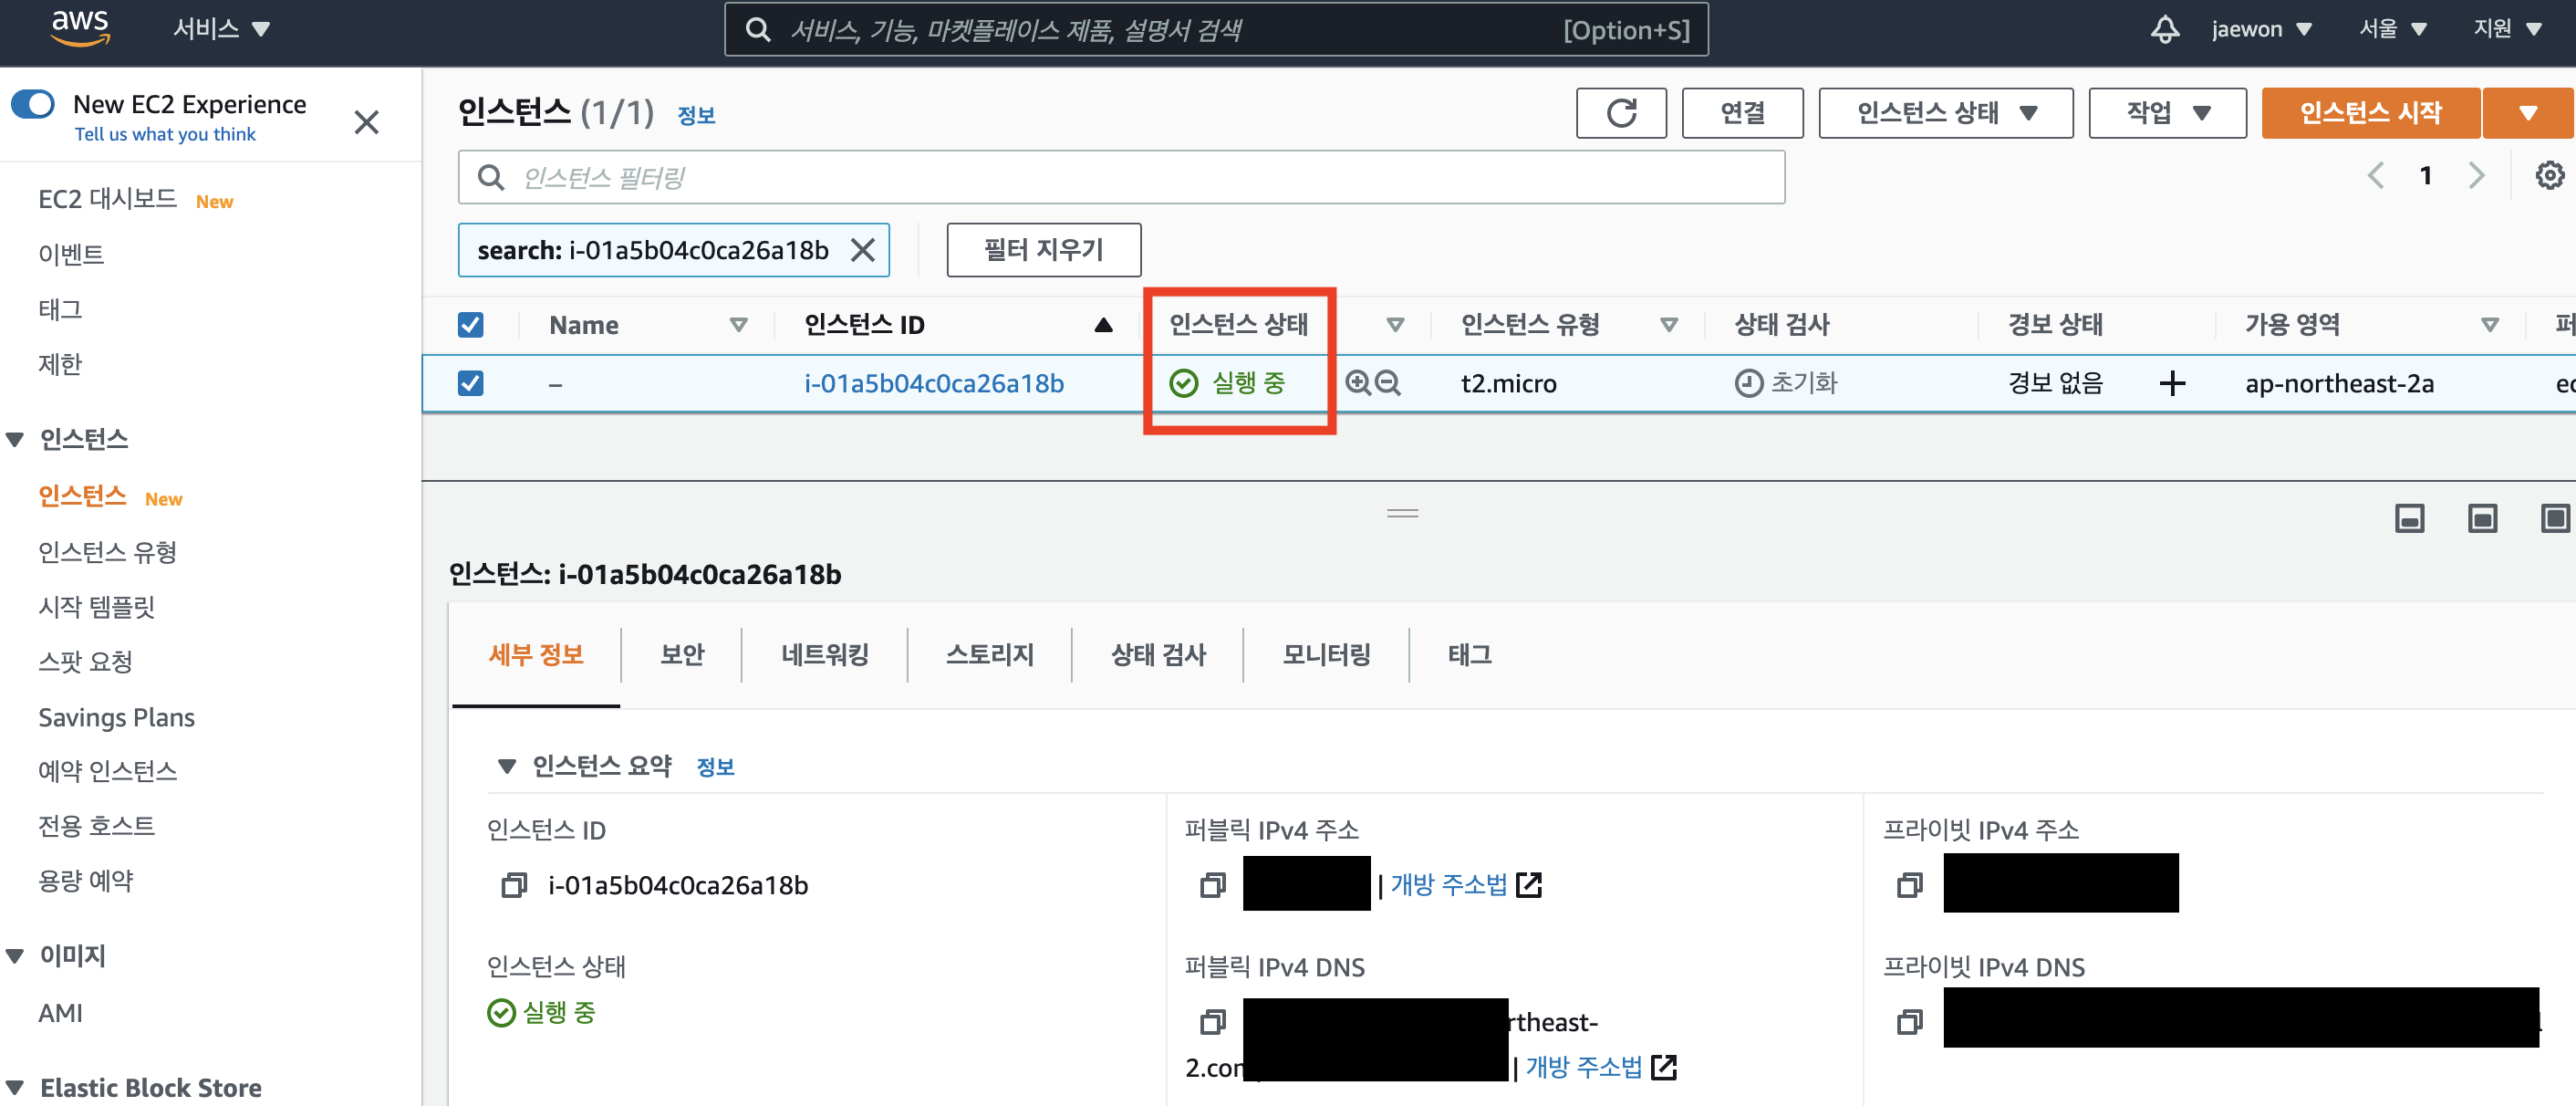Maximize details panel with rightmost layout icon
Screen dimensions: 2576x1106
point(2554,518)
